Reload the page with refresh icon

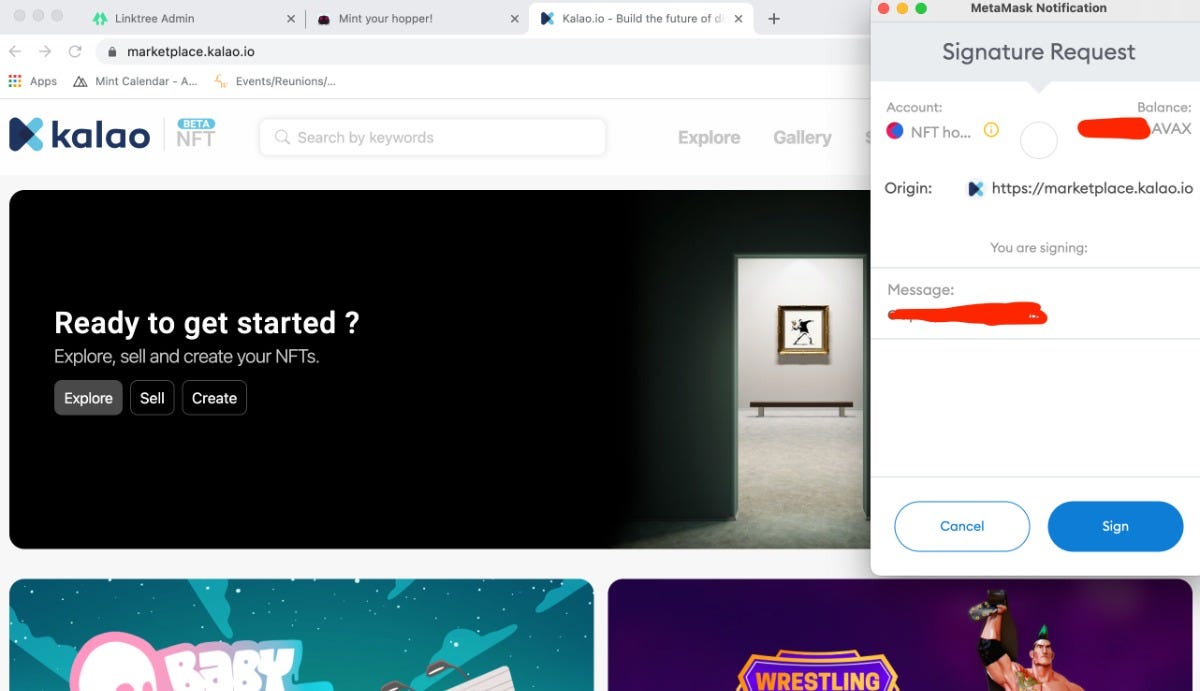click(x=75, y=52)
